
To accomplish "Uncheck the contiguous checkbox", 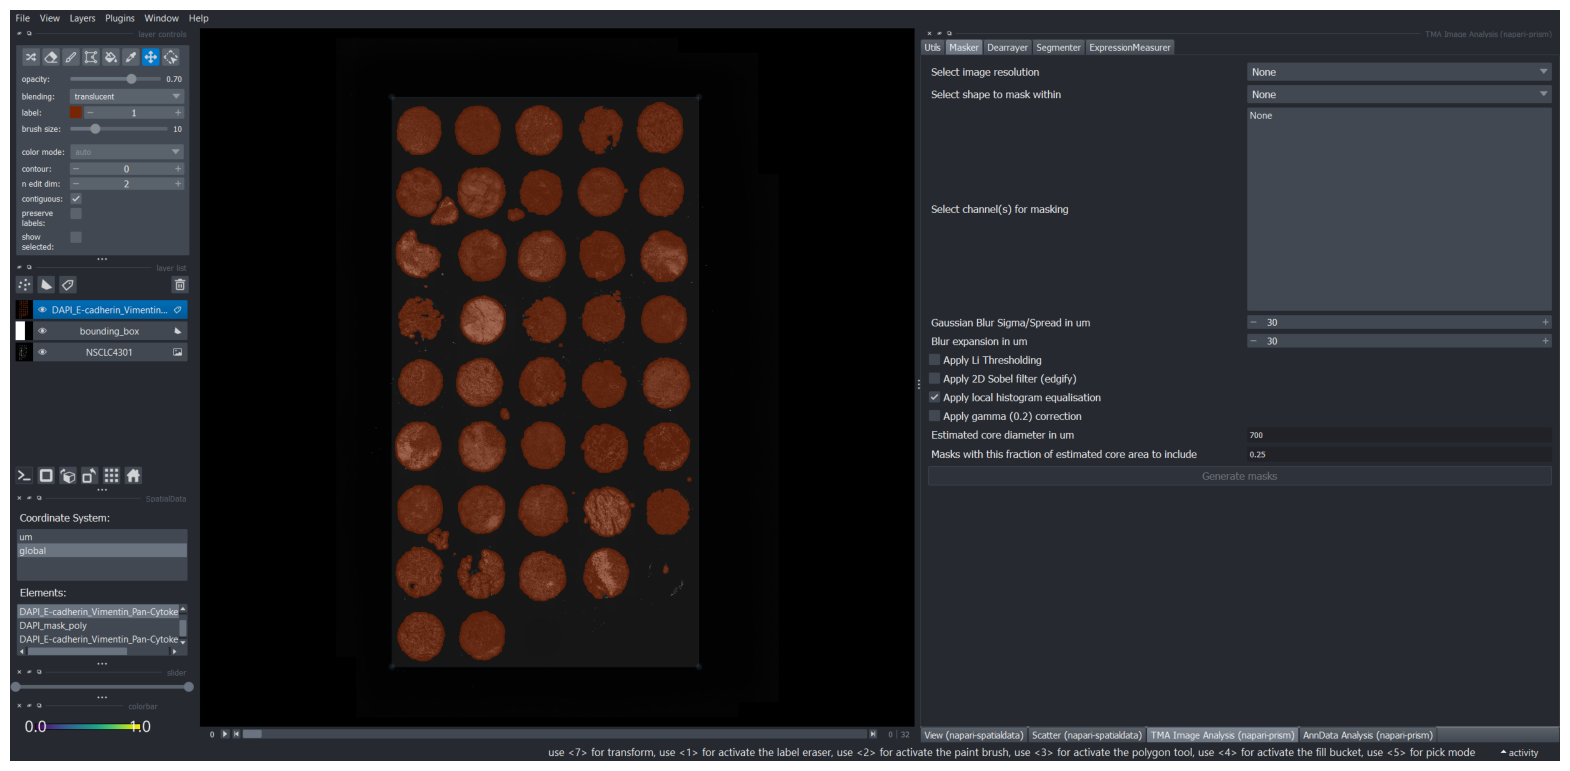I will click(76, 199).
